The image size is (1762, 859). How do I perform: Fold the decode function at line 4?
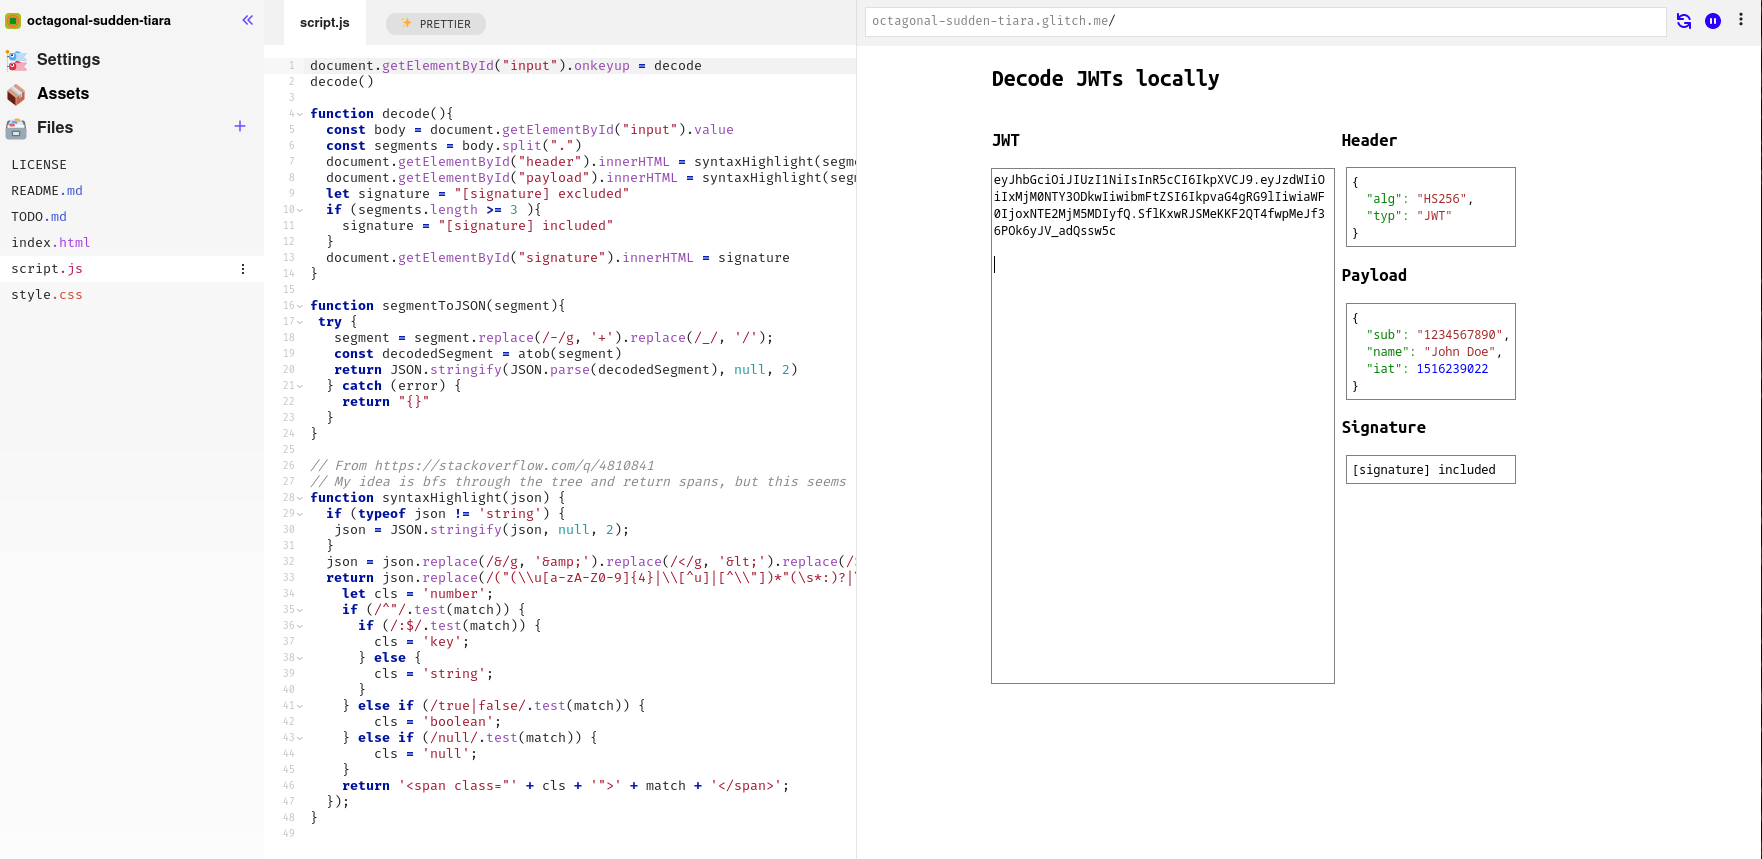click(300, 114)
